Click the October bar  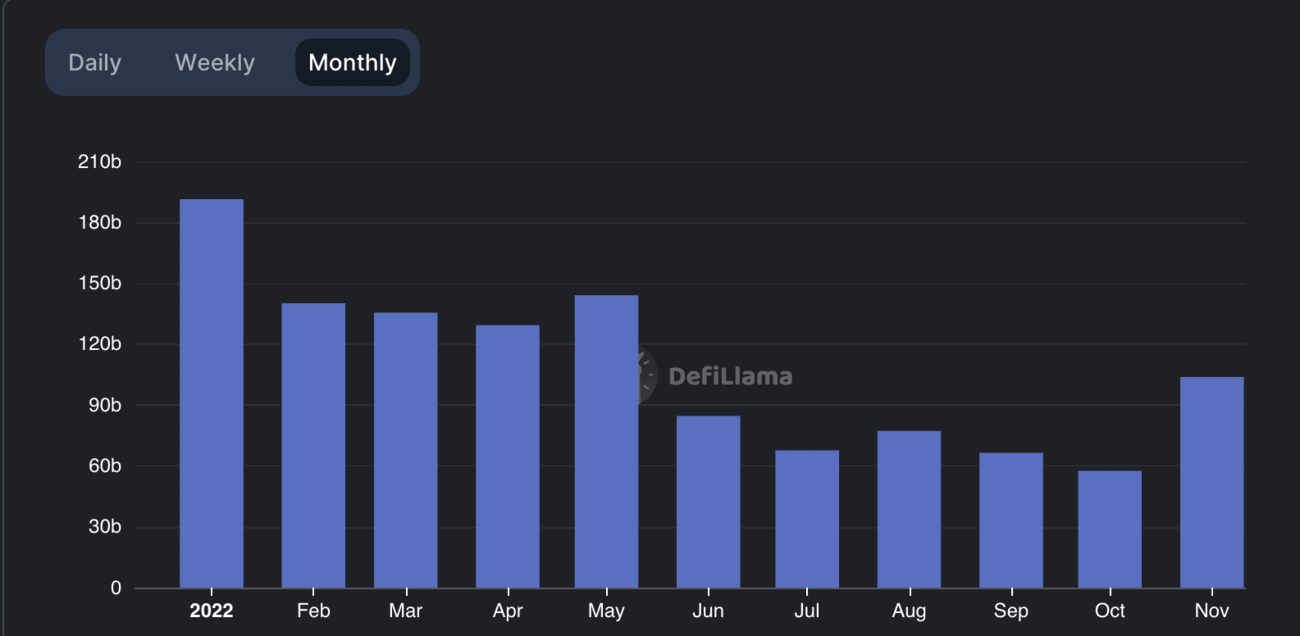tap(1110, 529)
